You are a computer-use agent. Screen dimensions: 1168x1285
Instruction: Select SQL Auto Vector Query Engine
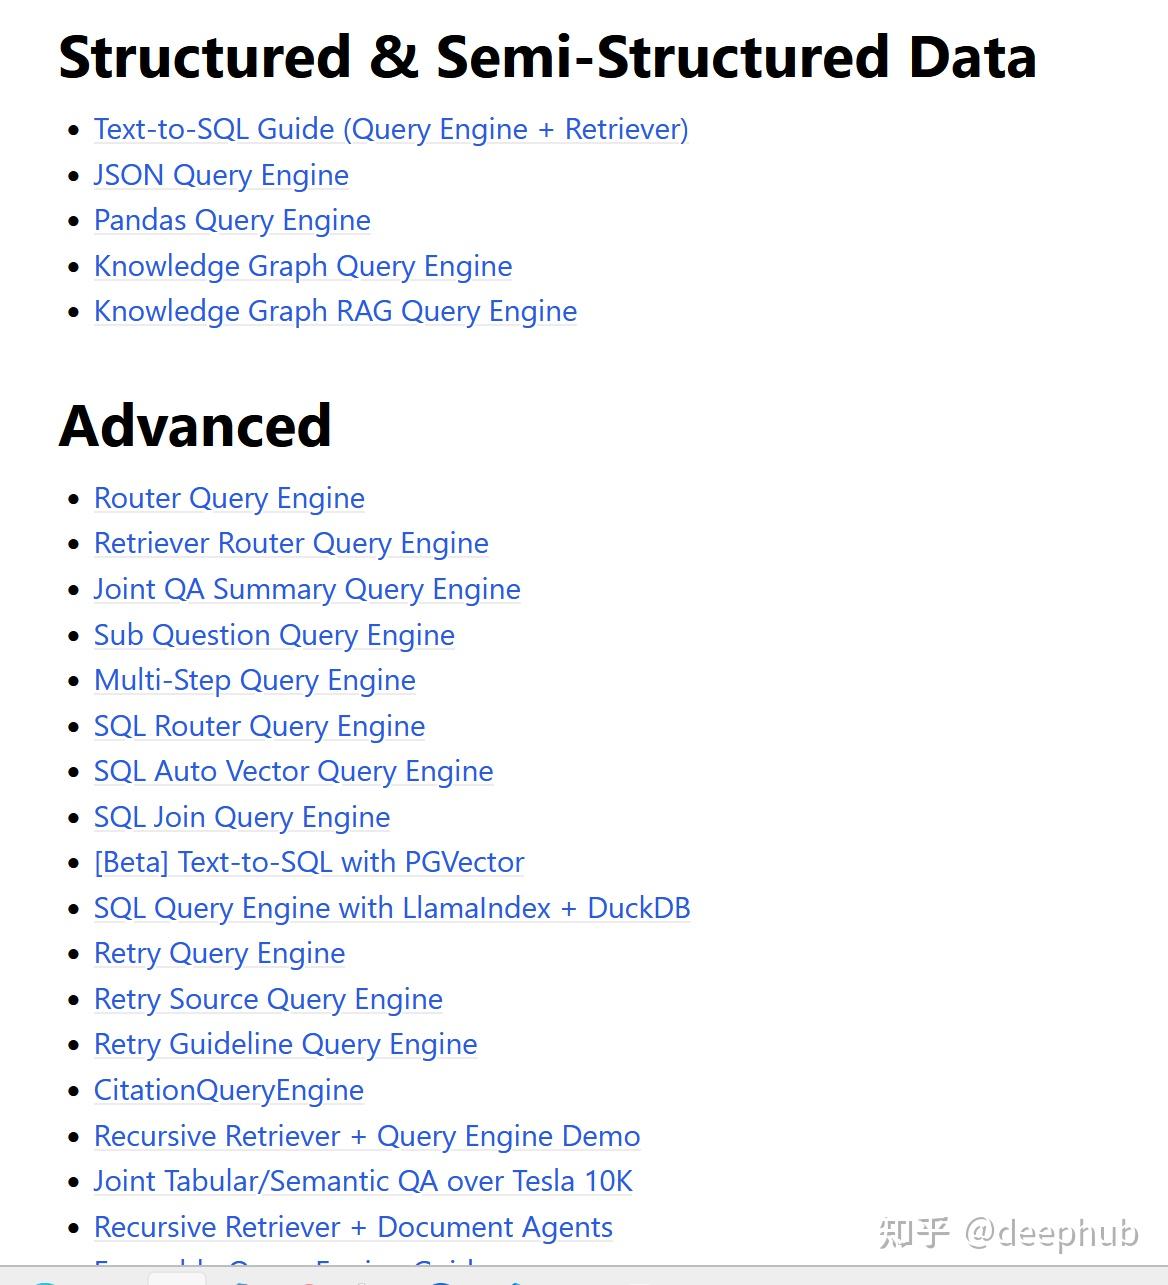click(x=293, y=771)
